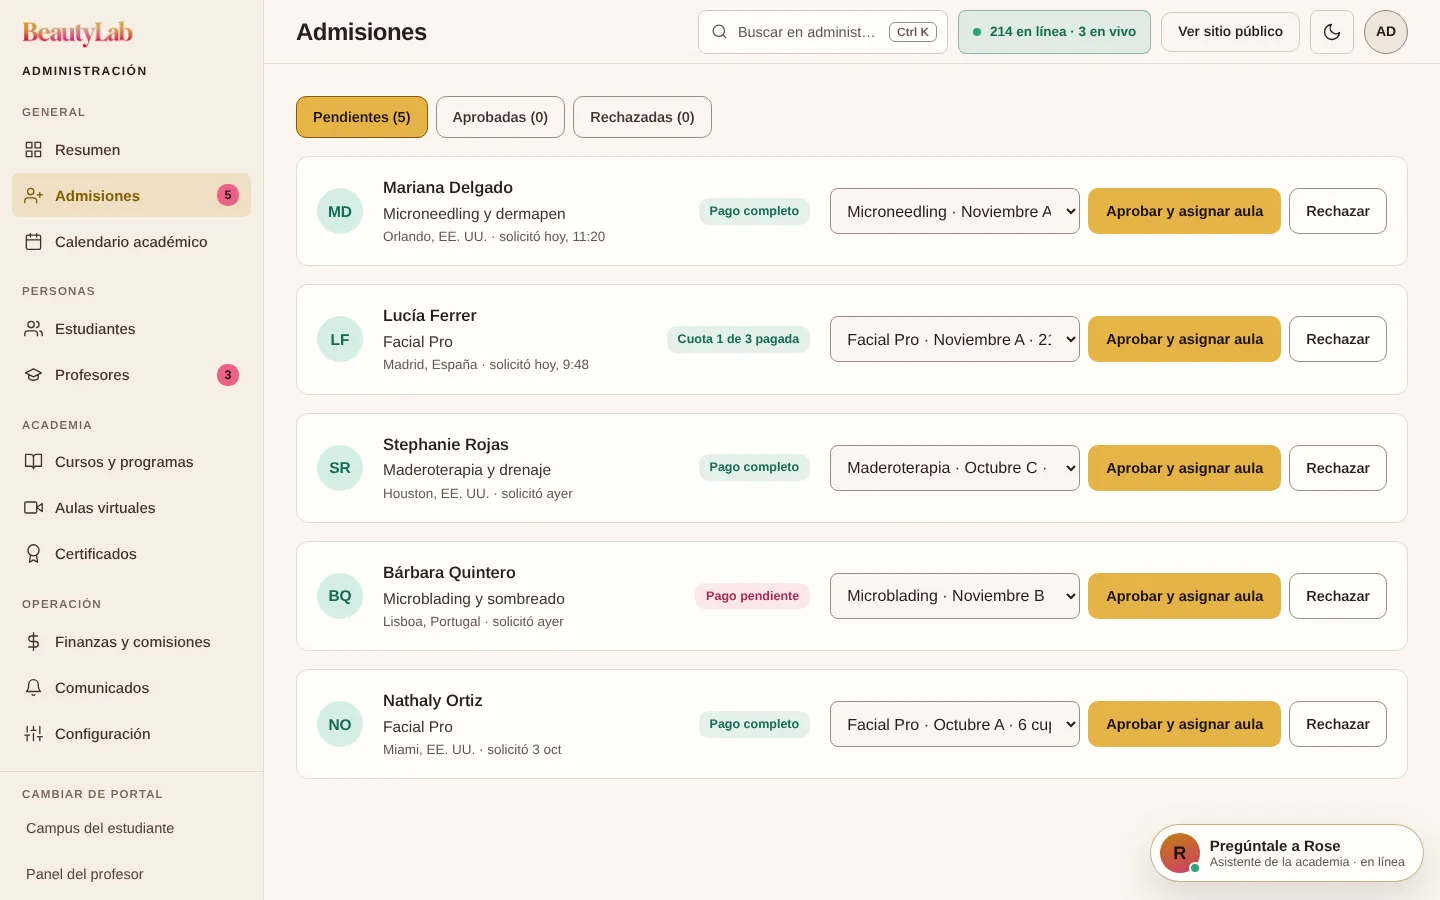
Task: Switch to Panel del profesor portal
Action: coord(131,874)
